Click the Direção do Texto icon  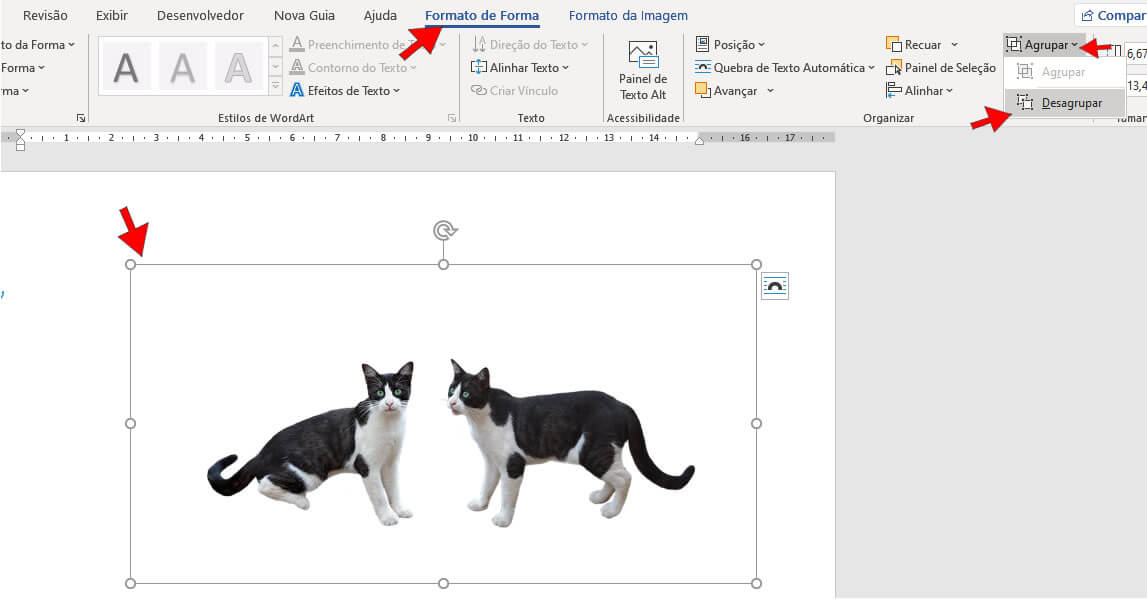(480, 45)
